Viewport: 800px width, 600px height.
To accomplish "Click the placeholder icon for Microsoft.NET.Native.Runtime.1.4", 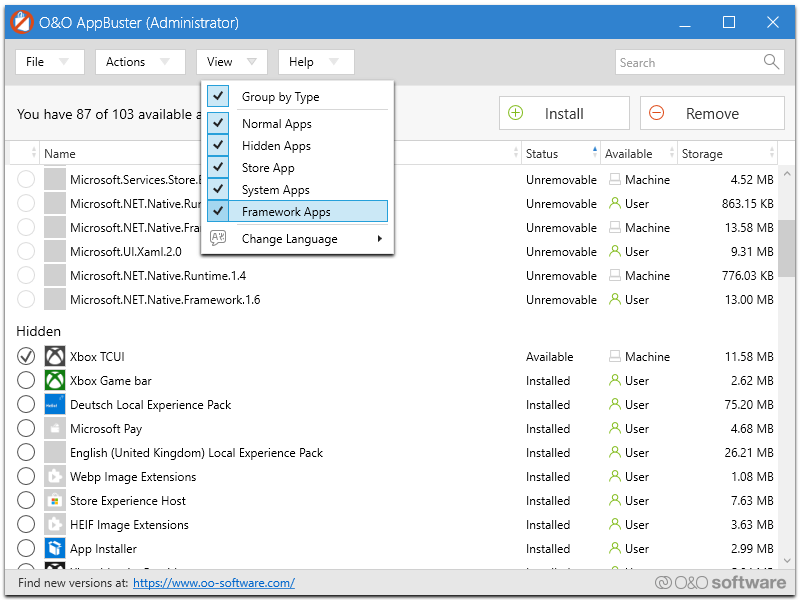I will coord(55,275).
